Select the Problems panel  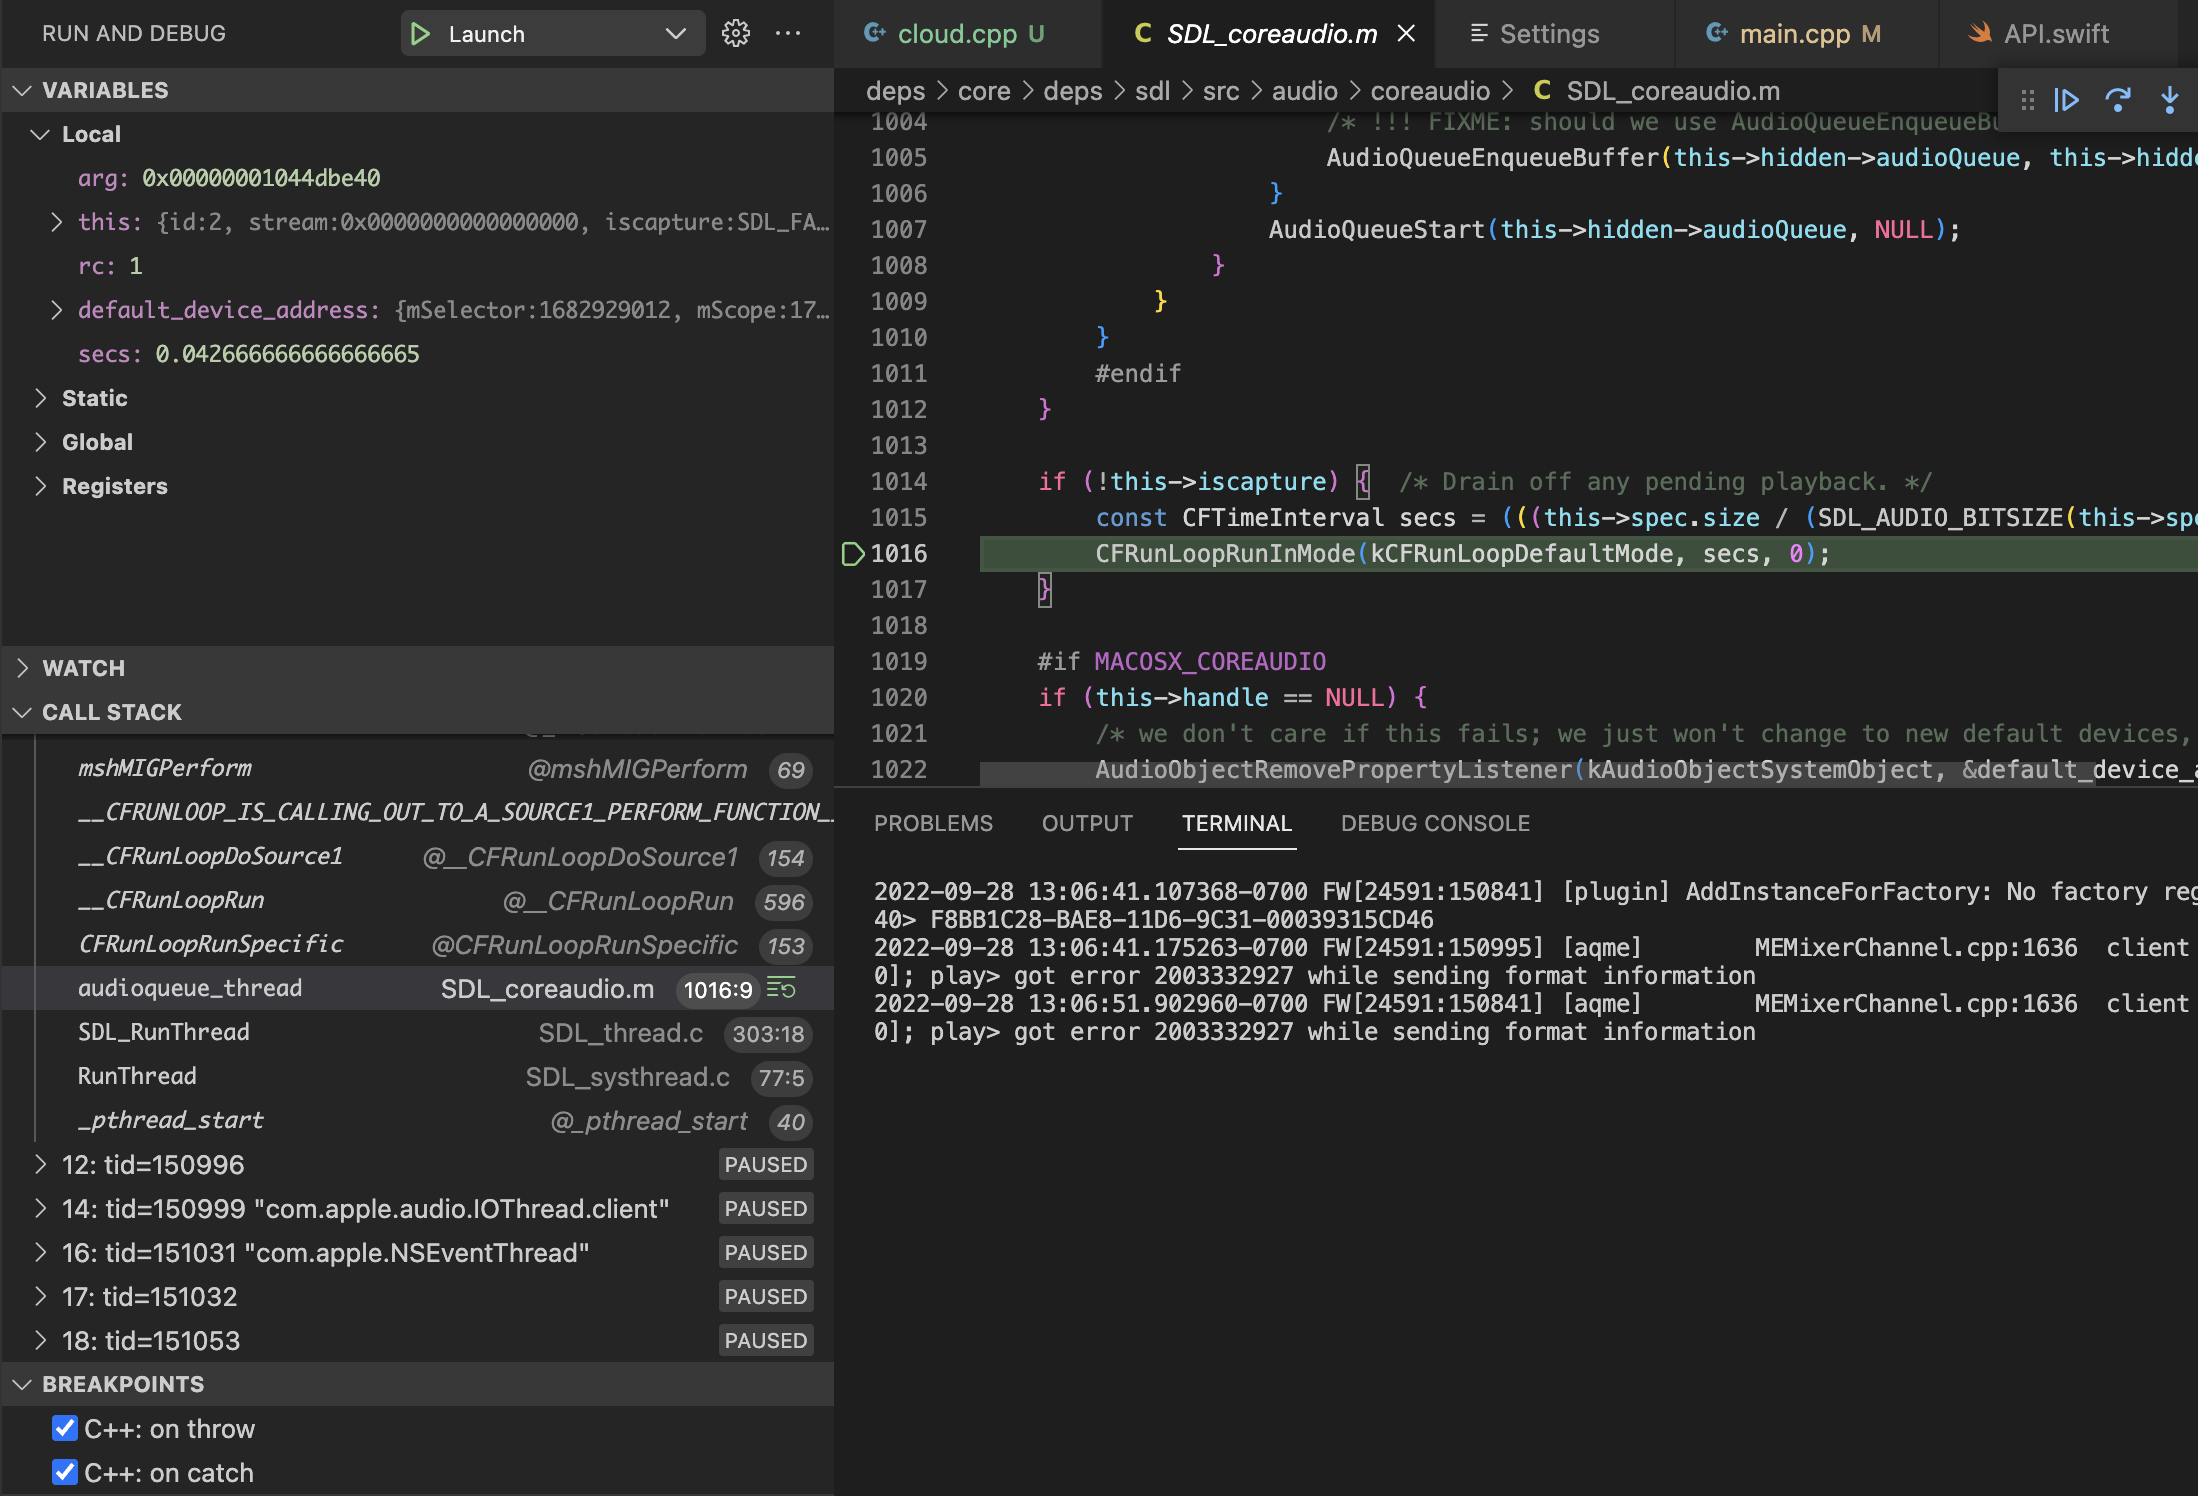pos(933,823)
